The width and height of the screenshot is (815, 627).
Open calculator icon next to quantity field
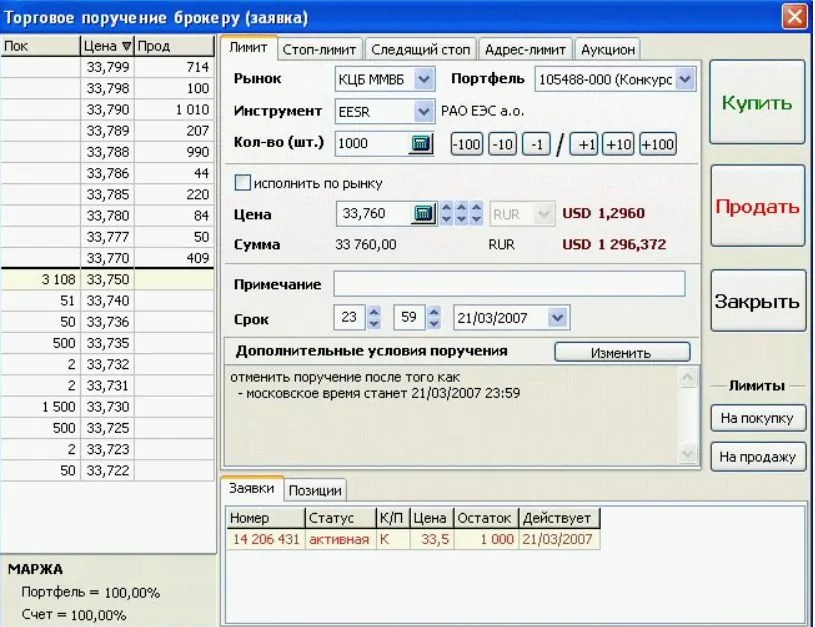[x=421, y=144]
